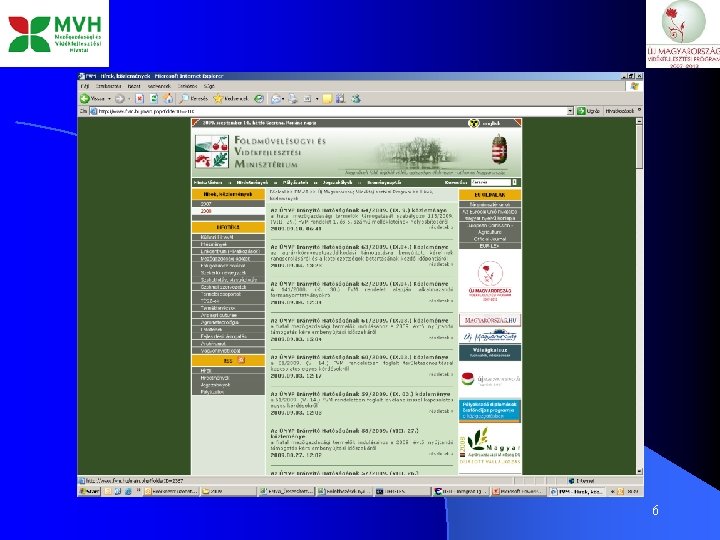Open the Pályázatok navigation link
This screenshot has width=720, height=540.
[295, 182]
